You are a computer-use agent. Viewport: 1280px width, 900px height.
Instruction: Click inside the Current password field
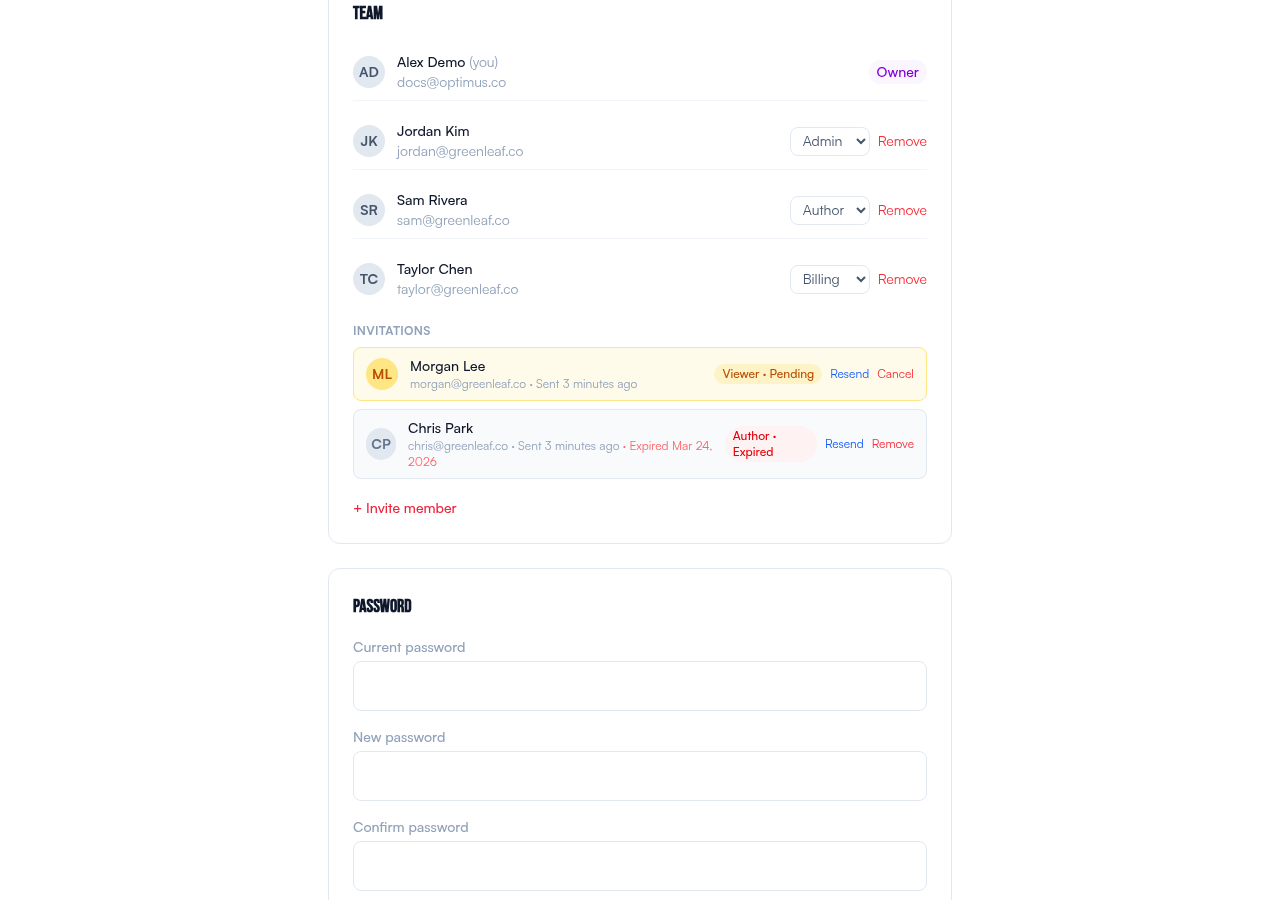click(x=639, y=686)
